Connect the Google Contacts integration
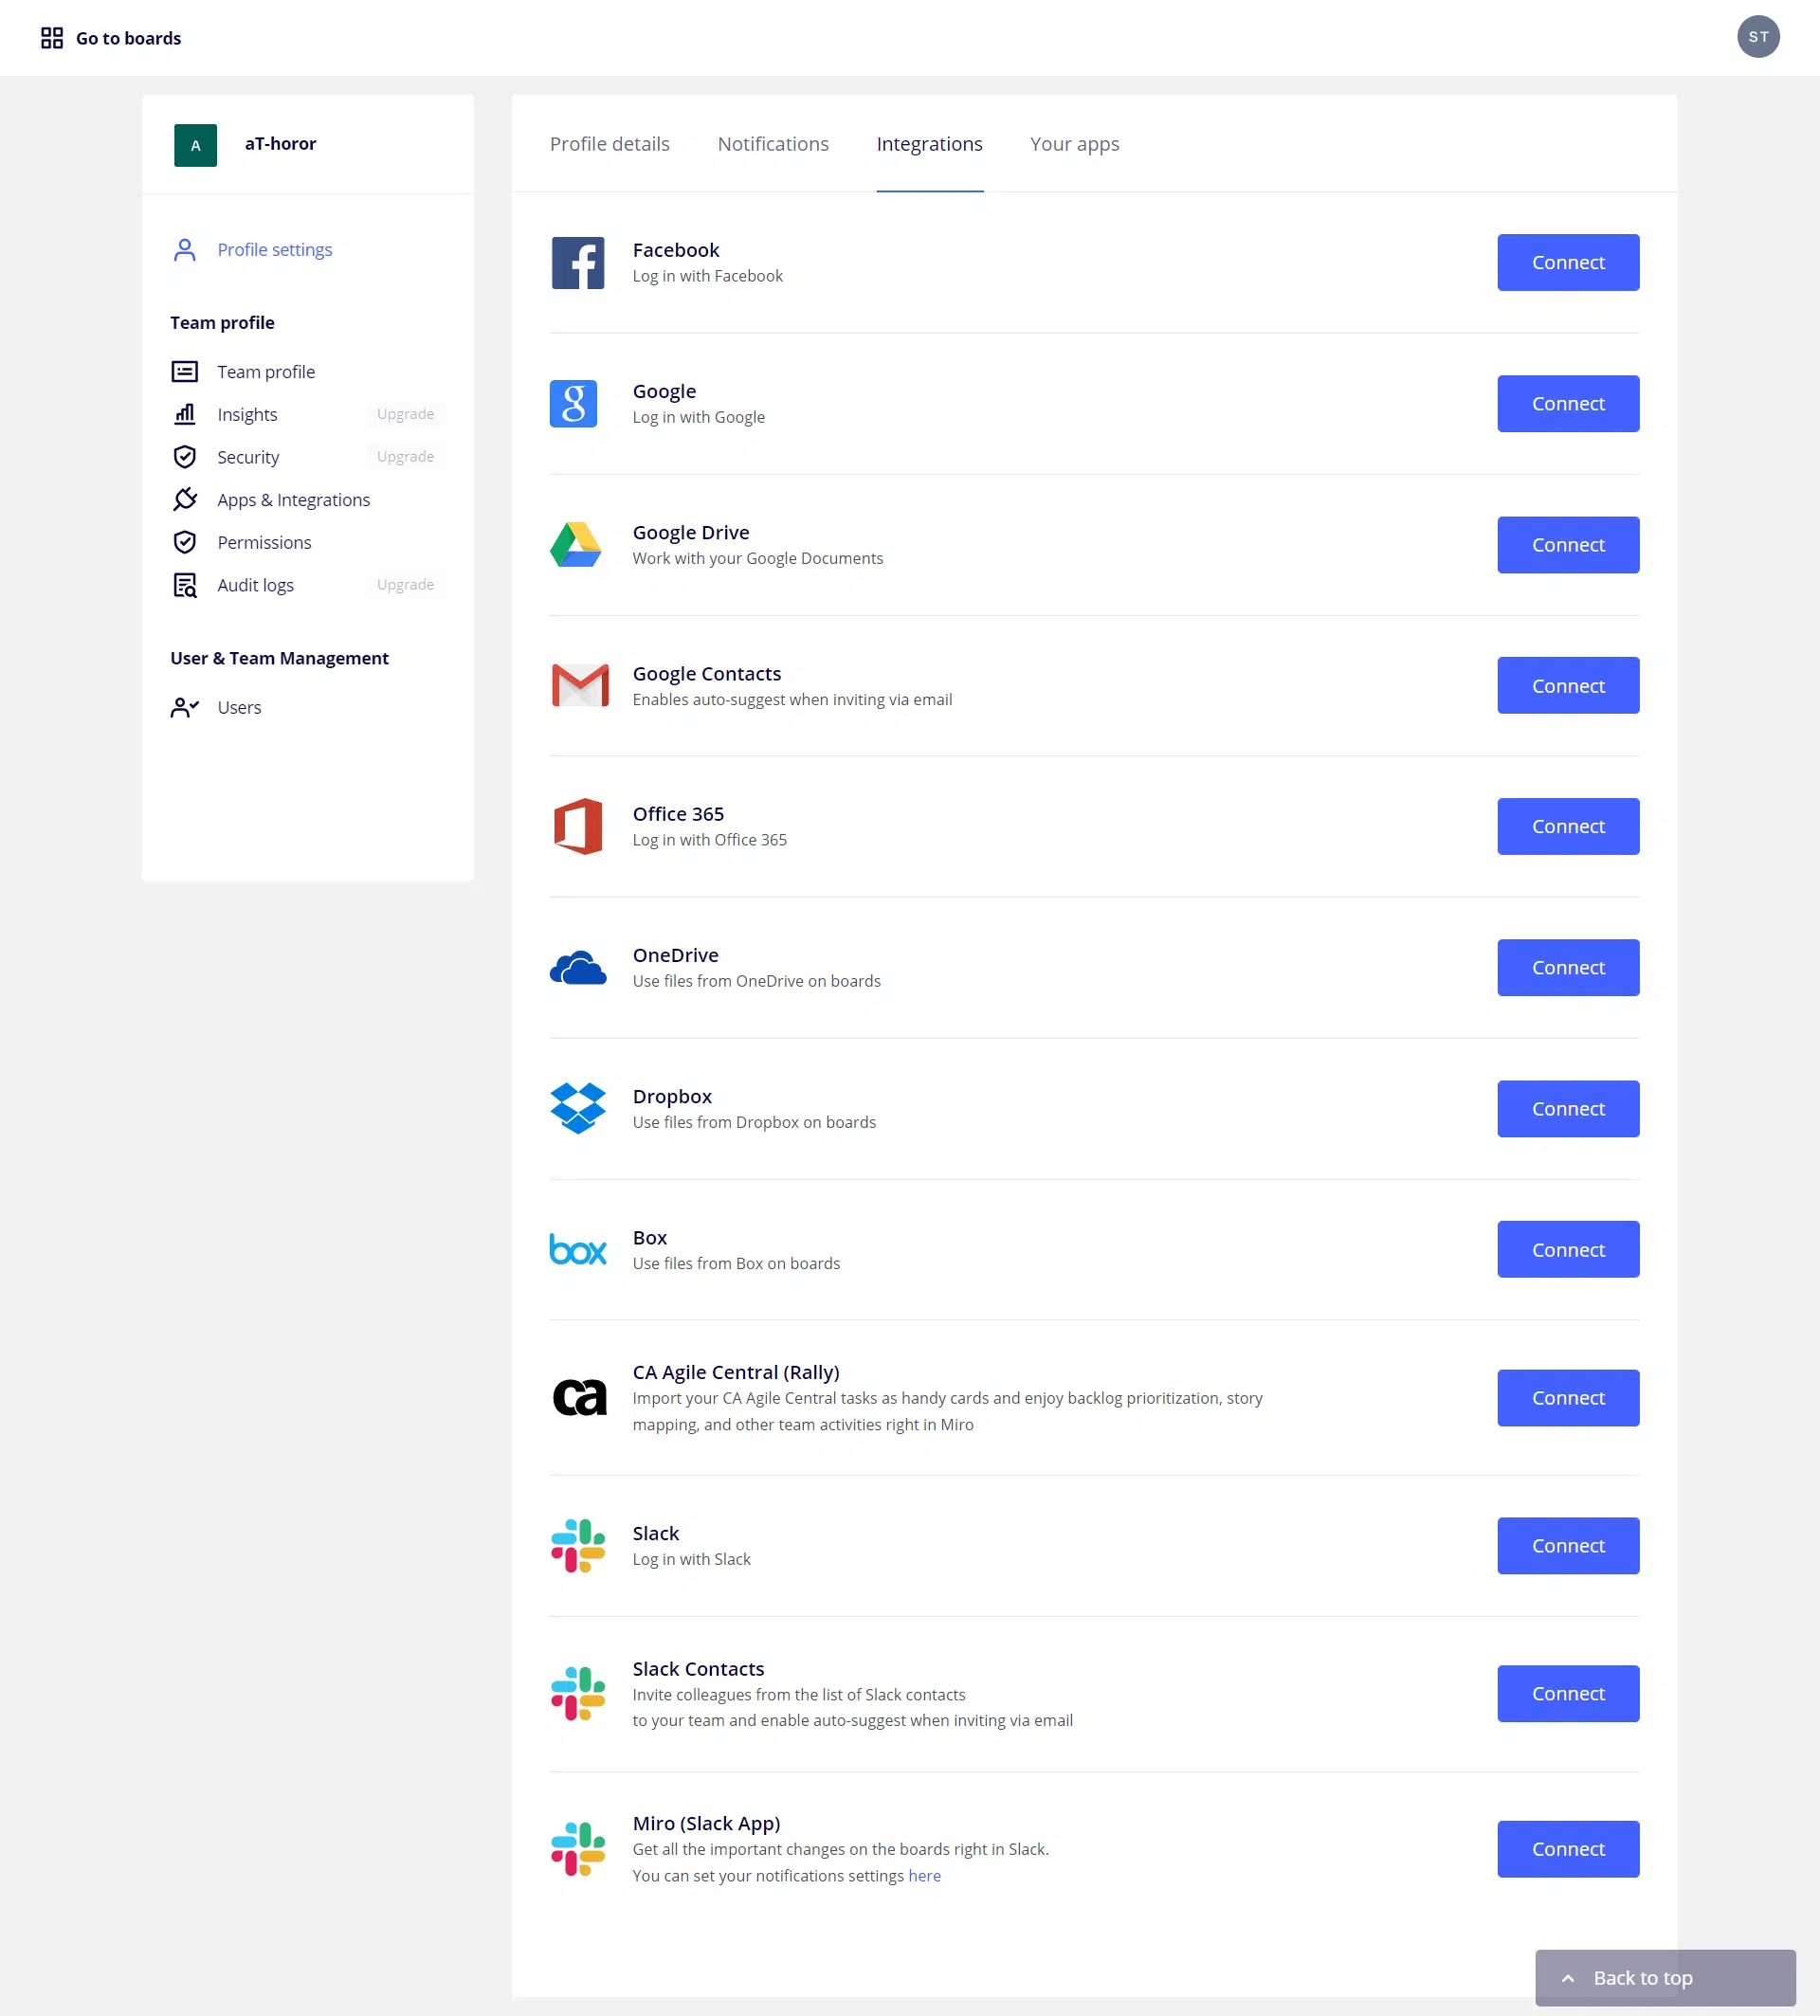 click(1568, 686)
